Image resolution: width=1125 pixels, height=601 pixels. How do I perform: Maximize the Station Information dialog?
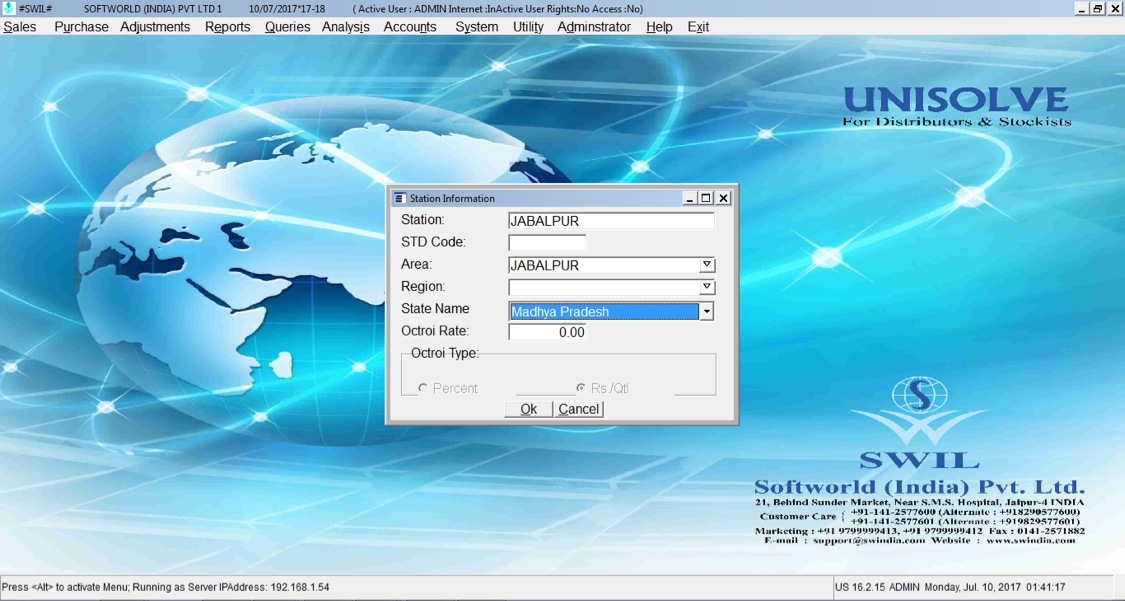point(706,198)
